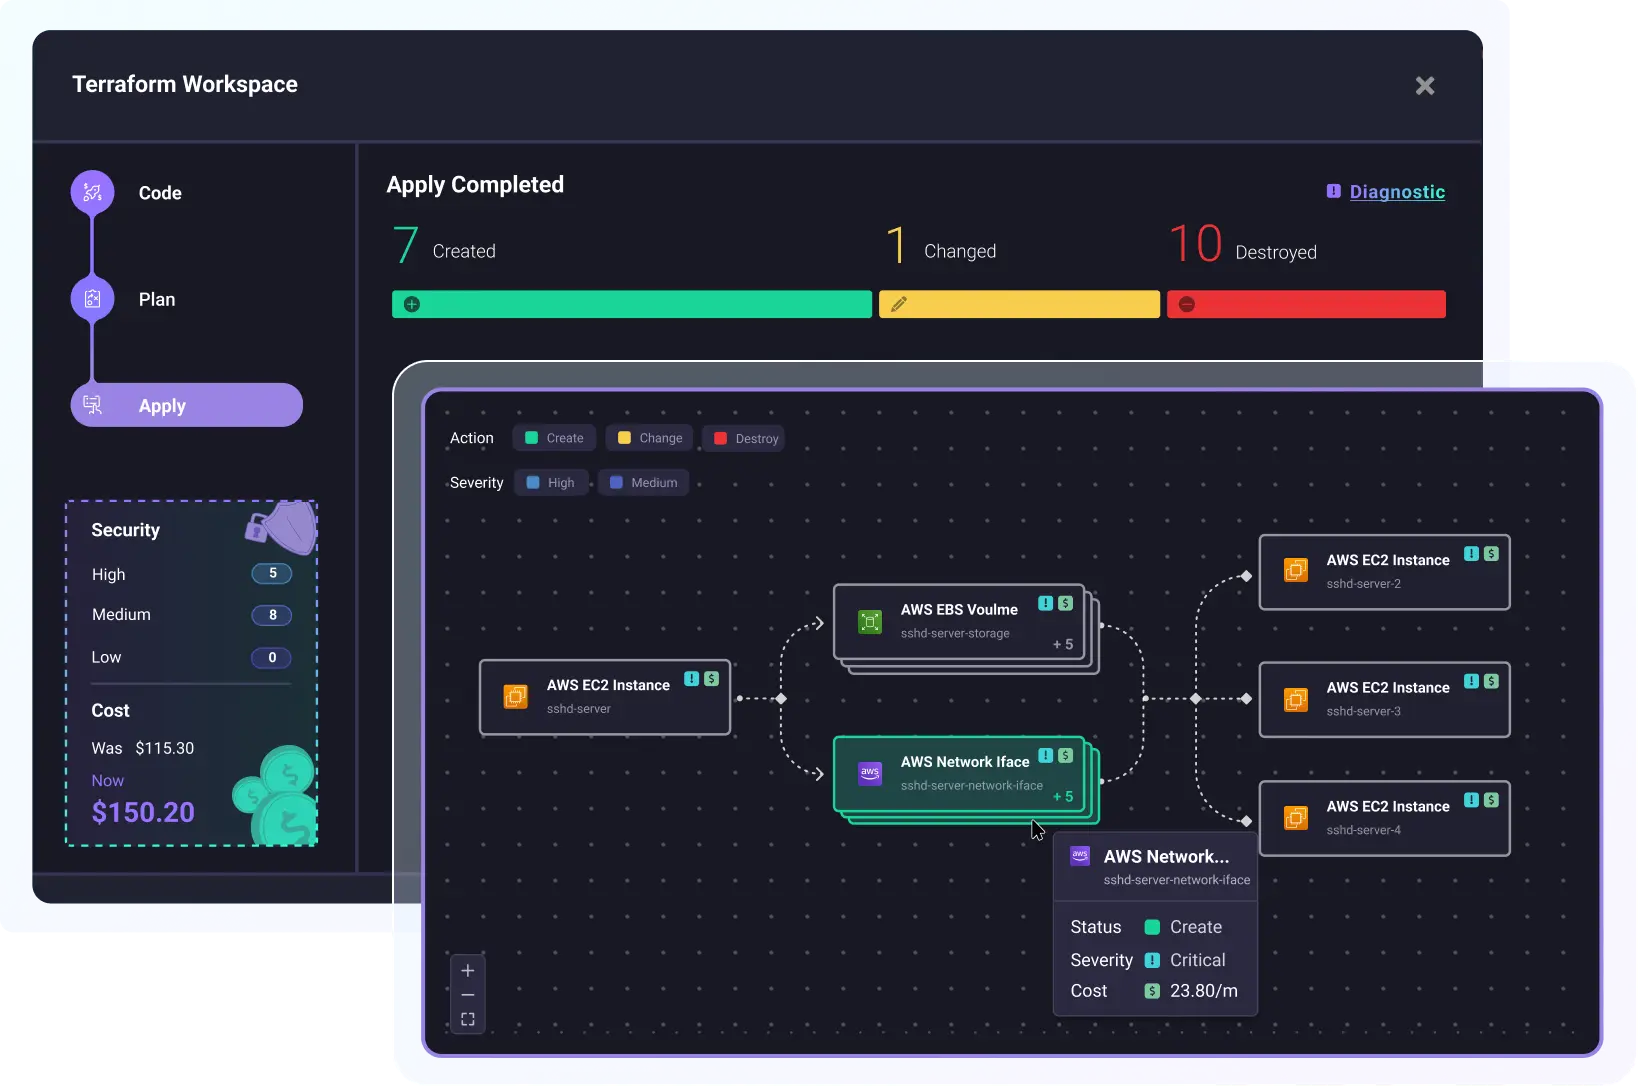Click Network Iface severity badge
Image resolution: width=1638 pixels, height=1086 pixels.
[1045, 755]
